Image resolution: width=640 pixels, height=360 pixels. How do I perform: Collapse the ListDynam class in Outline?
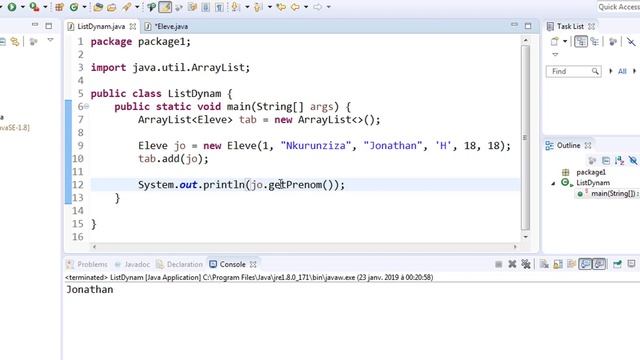coord(553,183)
